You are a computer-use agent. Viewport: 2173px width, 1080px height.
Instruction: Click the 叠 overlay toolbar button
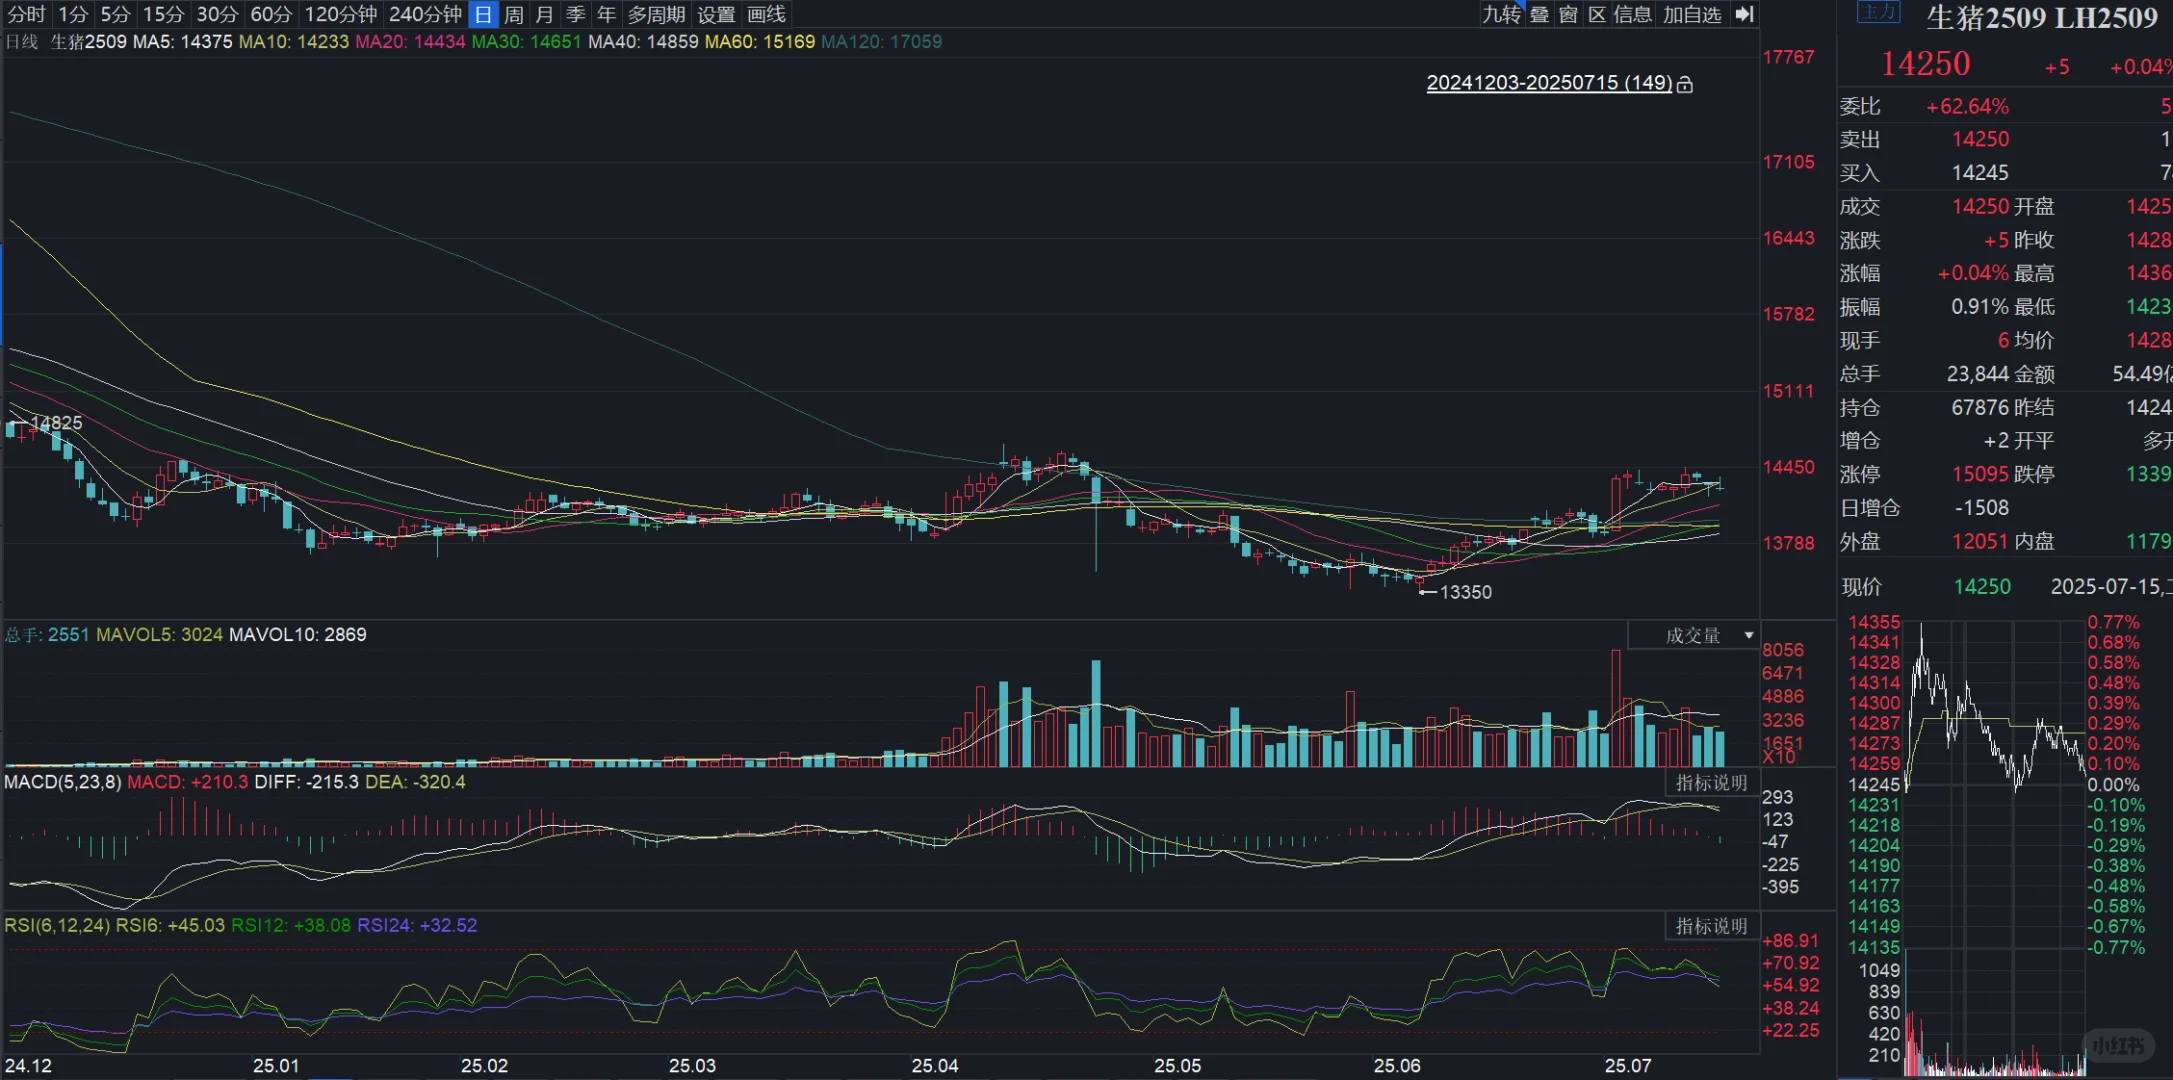pyautogui.click(x=1539, y=14)
